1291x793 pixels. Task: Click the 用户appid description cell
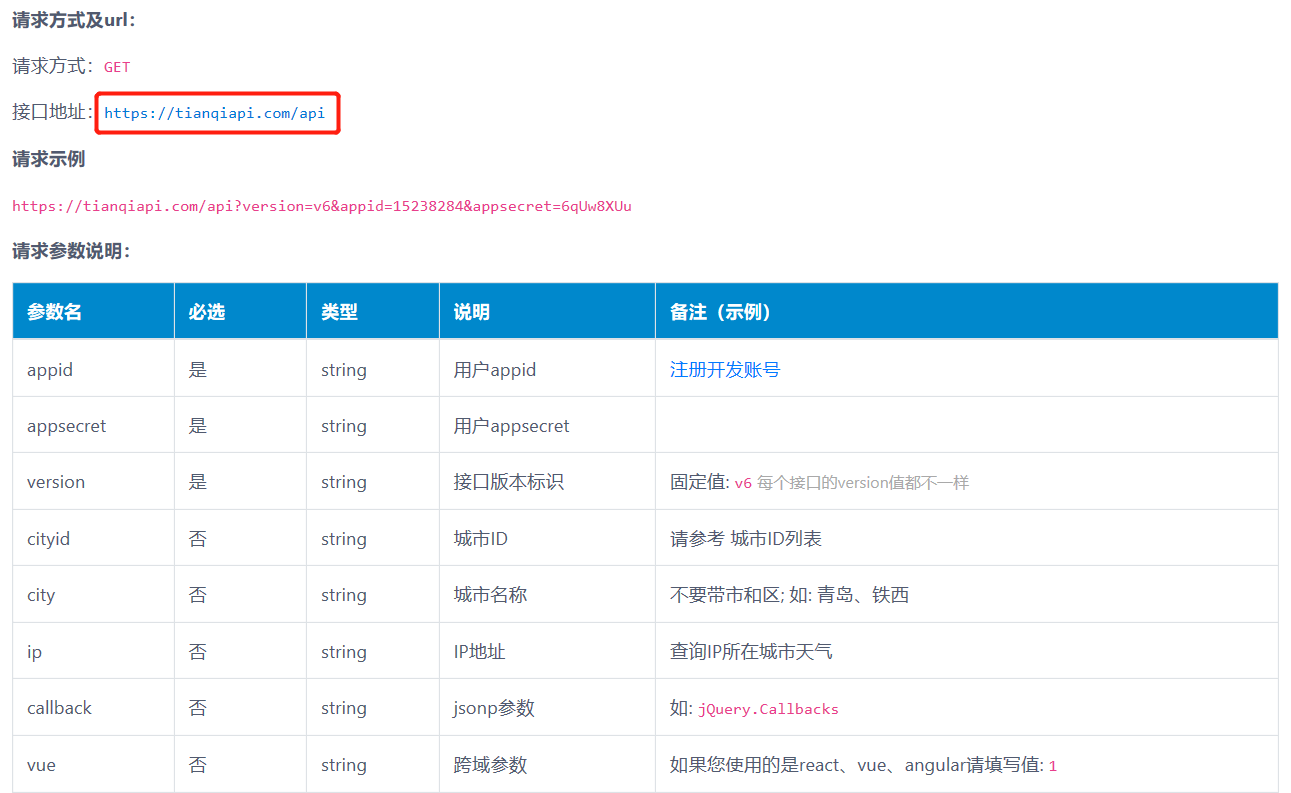click(547, 368)
